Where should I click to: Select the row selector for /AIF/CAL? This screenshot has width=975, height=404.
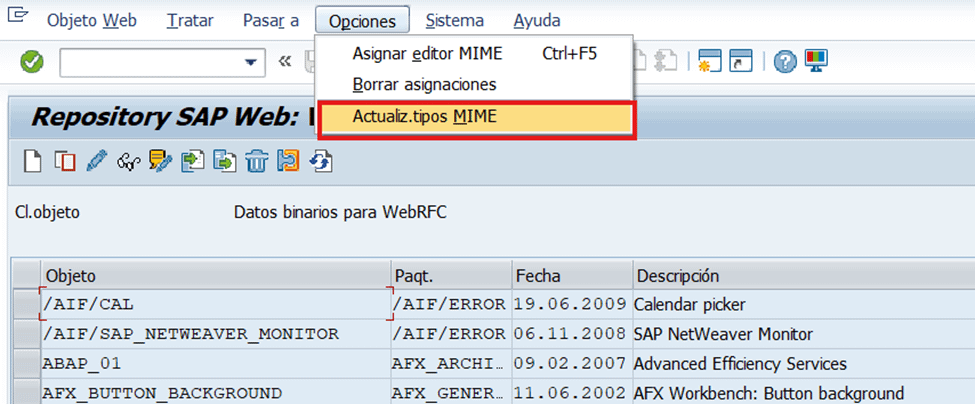[x=26, y=305]
